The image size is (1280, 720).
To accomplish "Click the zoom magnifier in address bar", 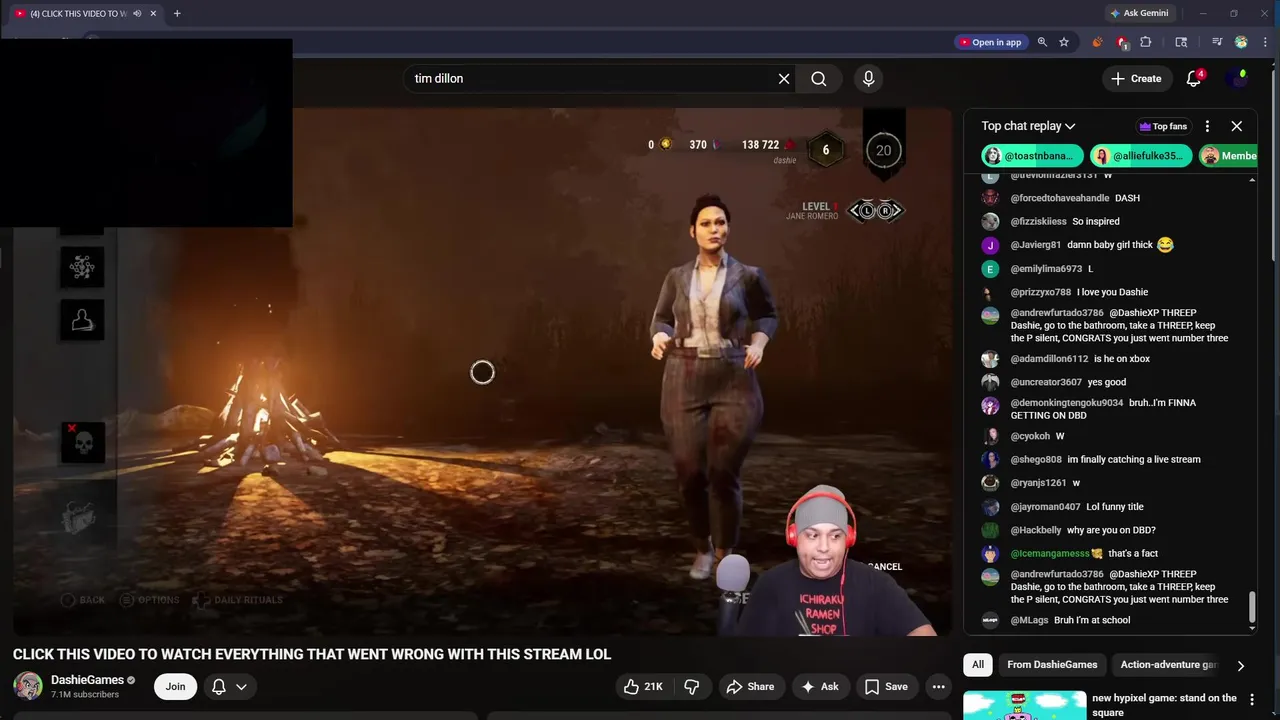I will 1042,42.
